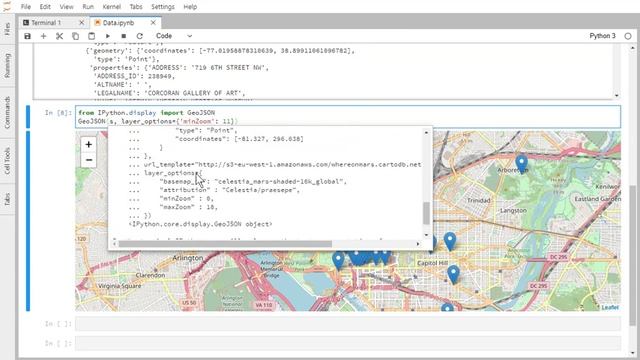Open the cell type dropdown showing Code
Viewport: 640px width, 360px height.
click(174, 36)
